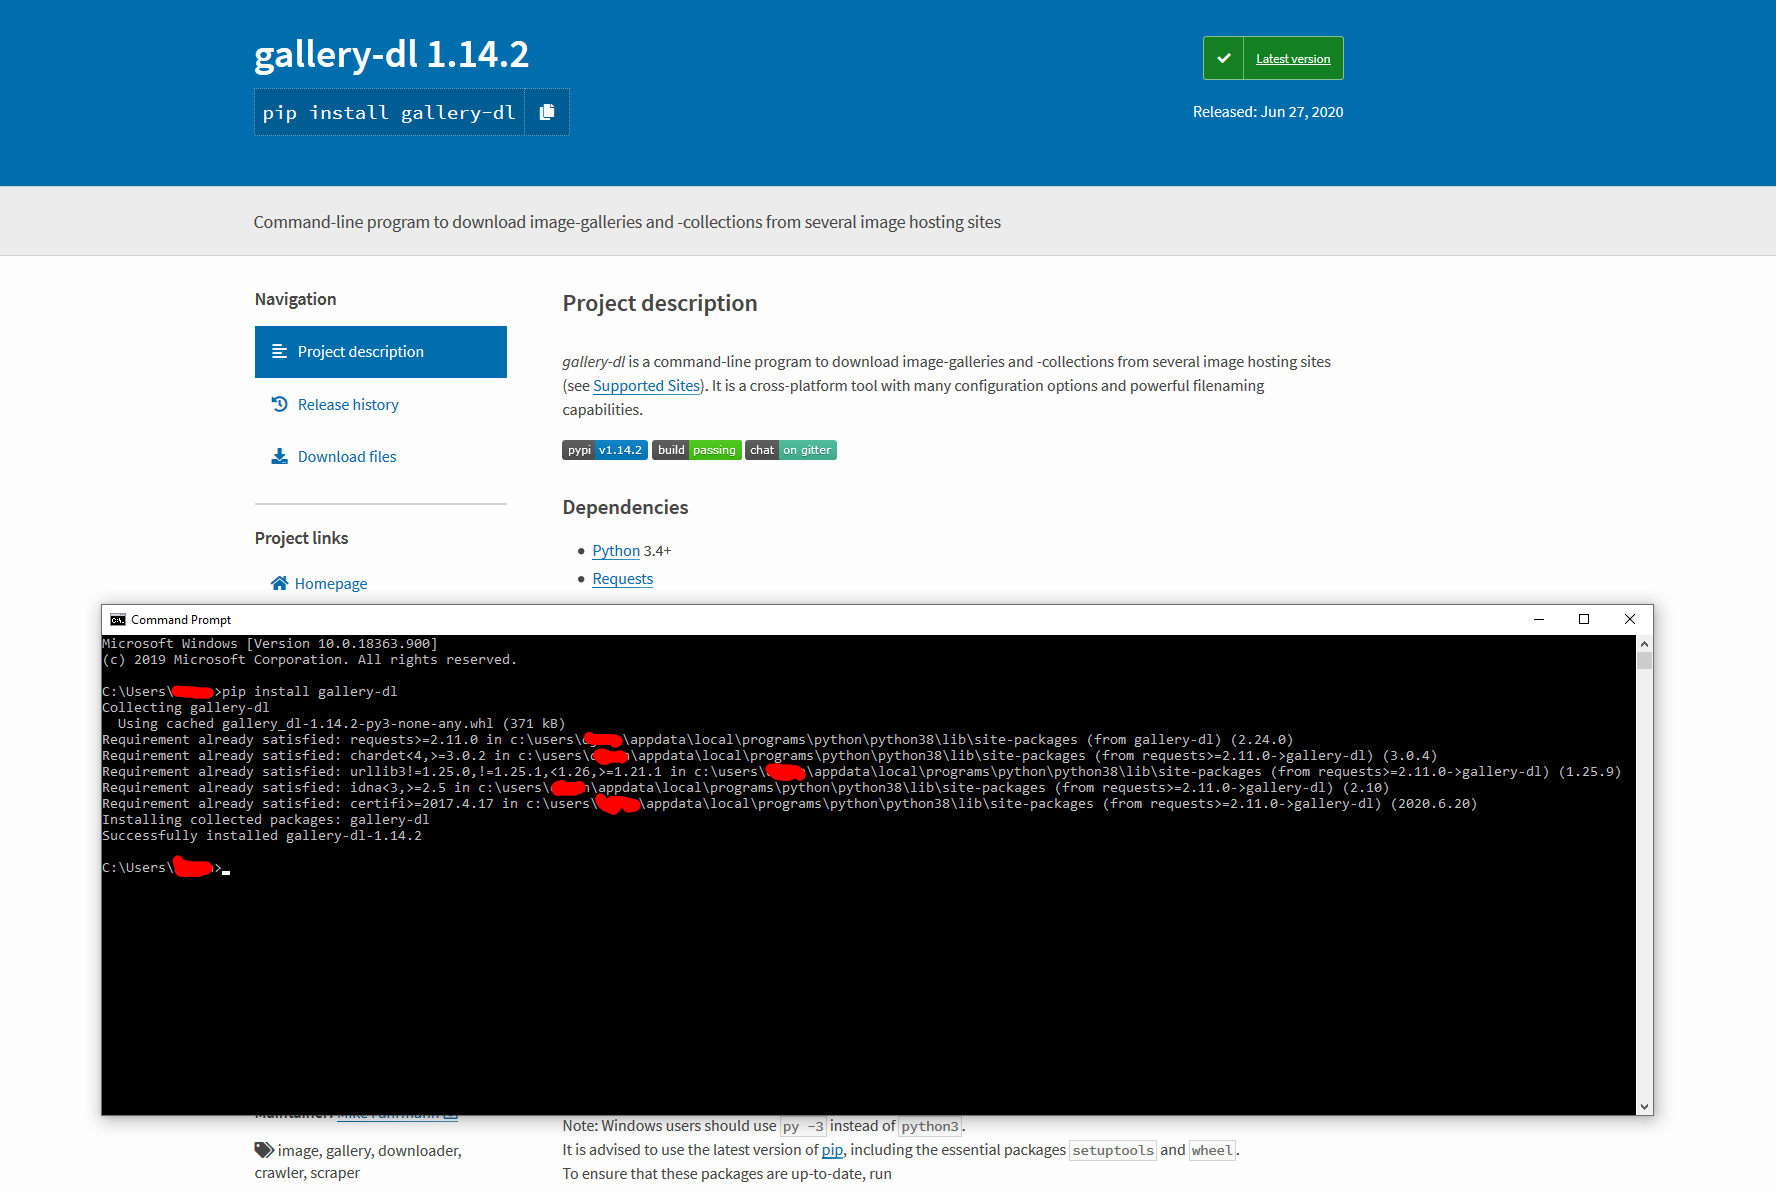Click the copy command icon beside pip install
This screenshot has width=1776, height=1191.
point(546,112)
